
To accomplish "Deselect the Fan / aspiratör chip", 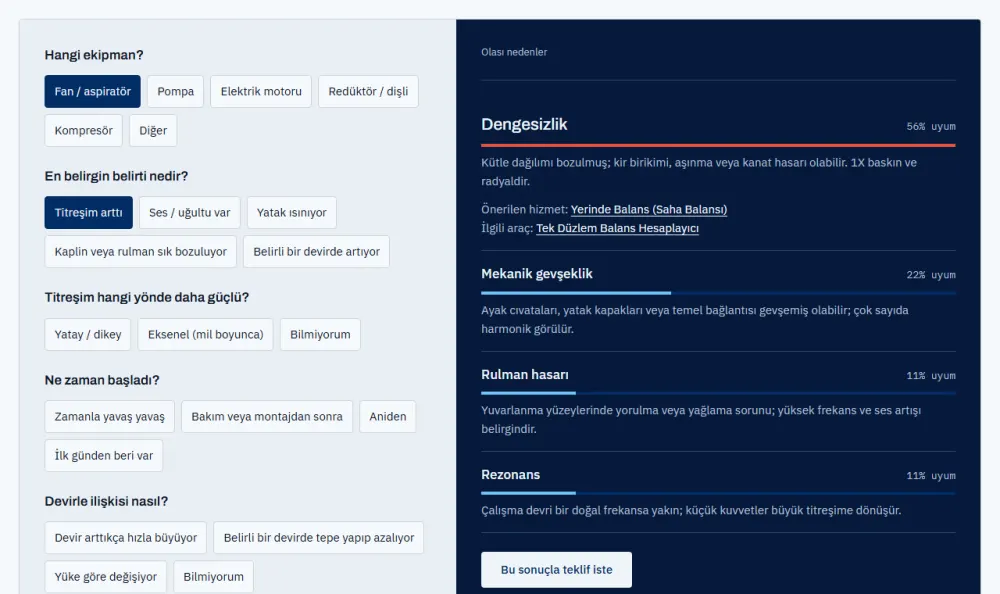I will pos(92,91).
